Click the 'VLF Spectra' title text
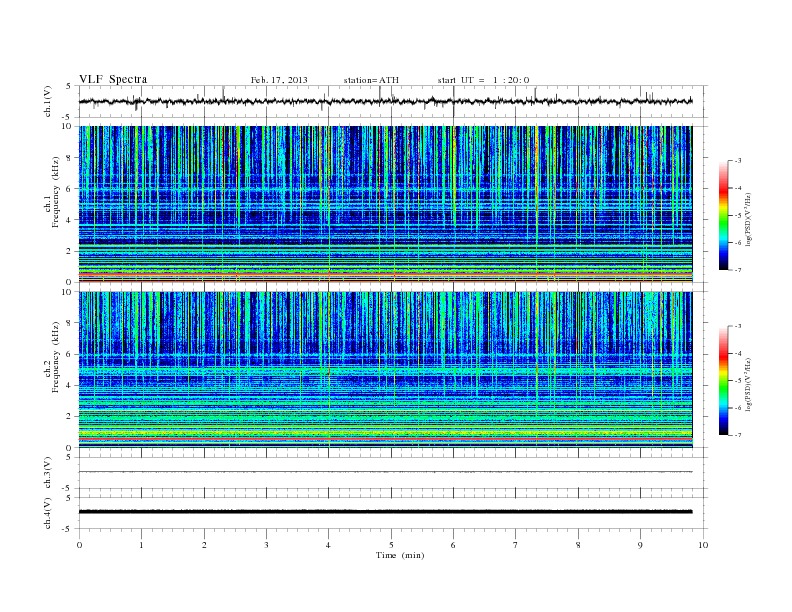 click(113, 79)
